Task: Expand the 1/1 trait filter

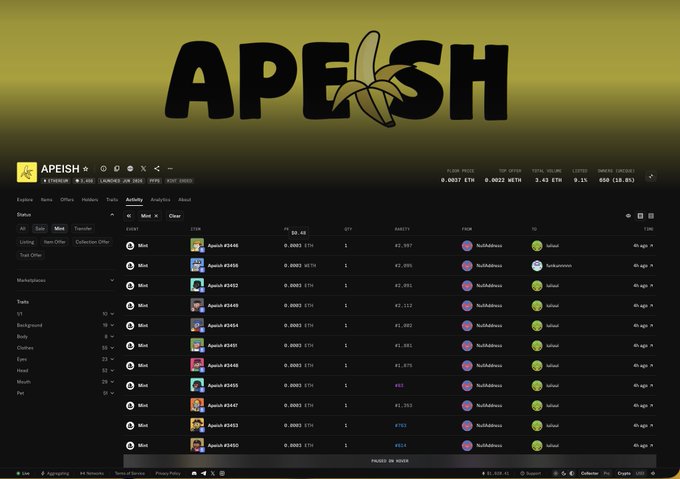Action: pos(65,314)
